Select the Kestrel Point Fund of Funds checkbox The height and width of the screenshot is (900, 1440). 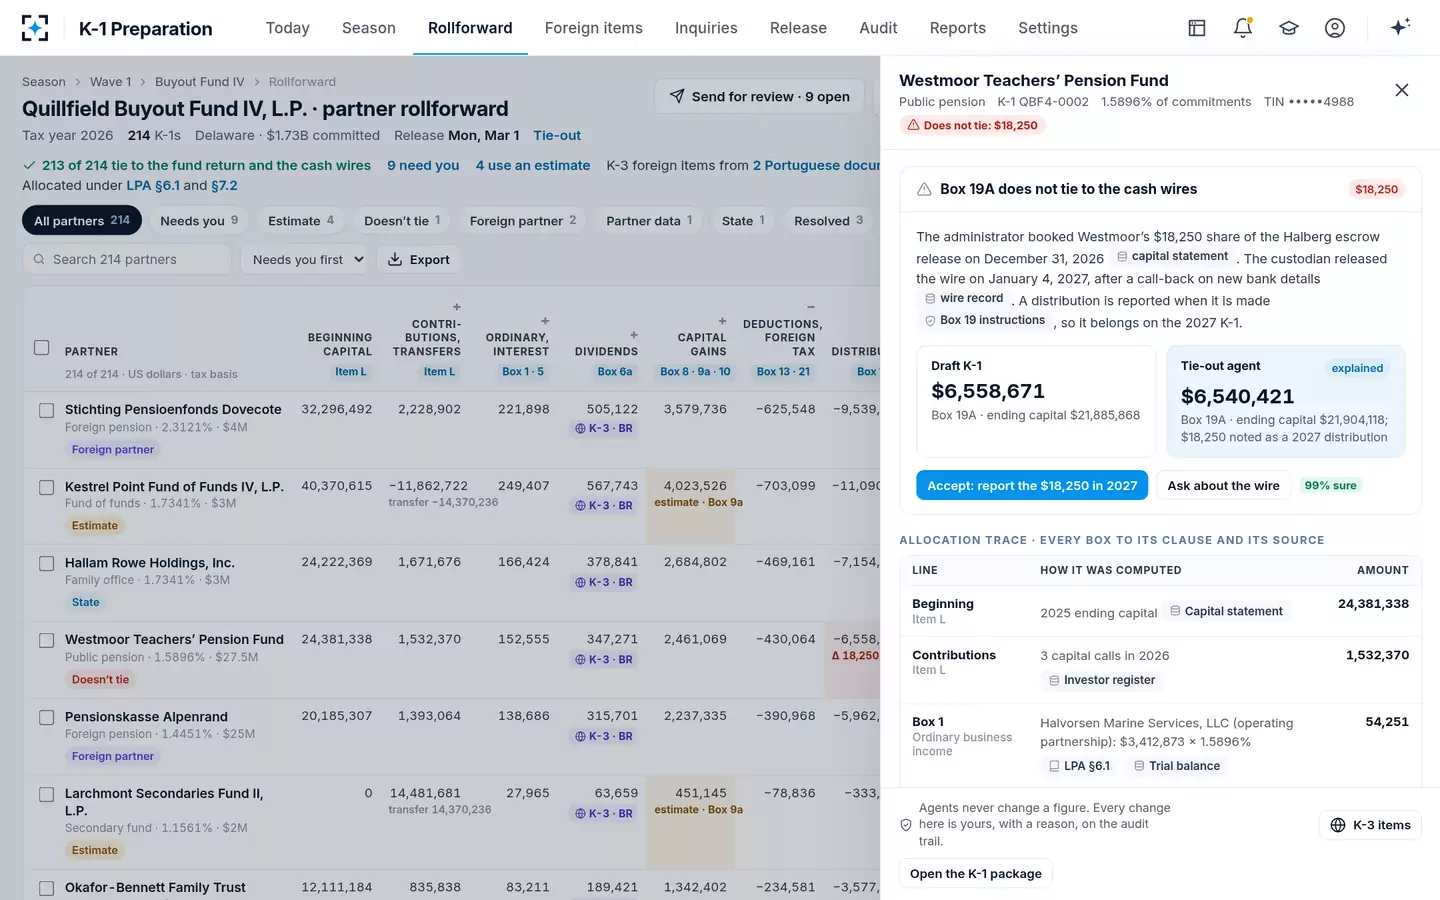tap(46, 487)
